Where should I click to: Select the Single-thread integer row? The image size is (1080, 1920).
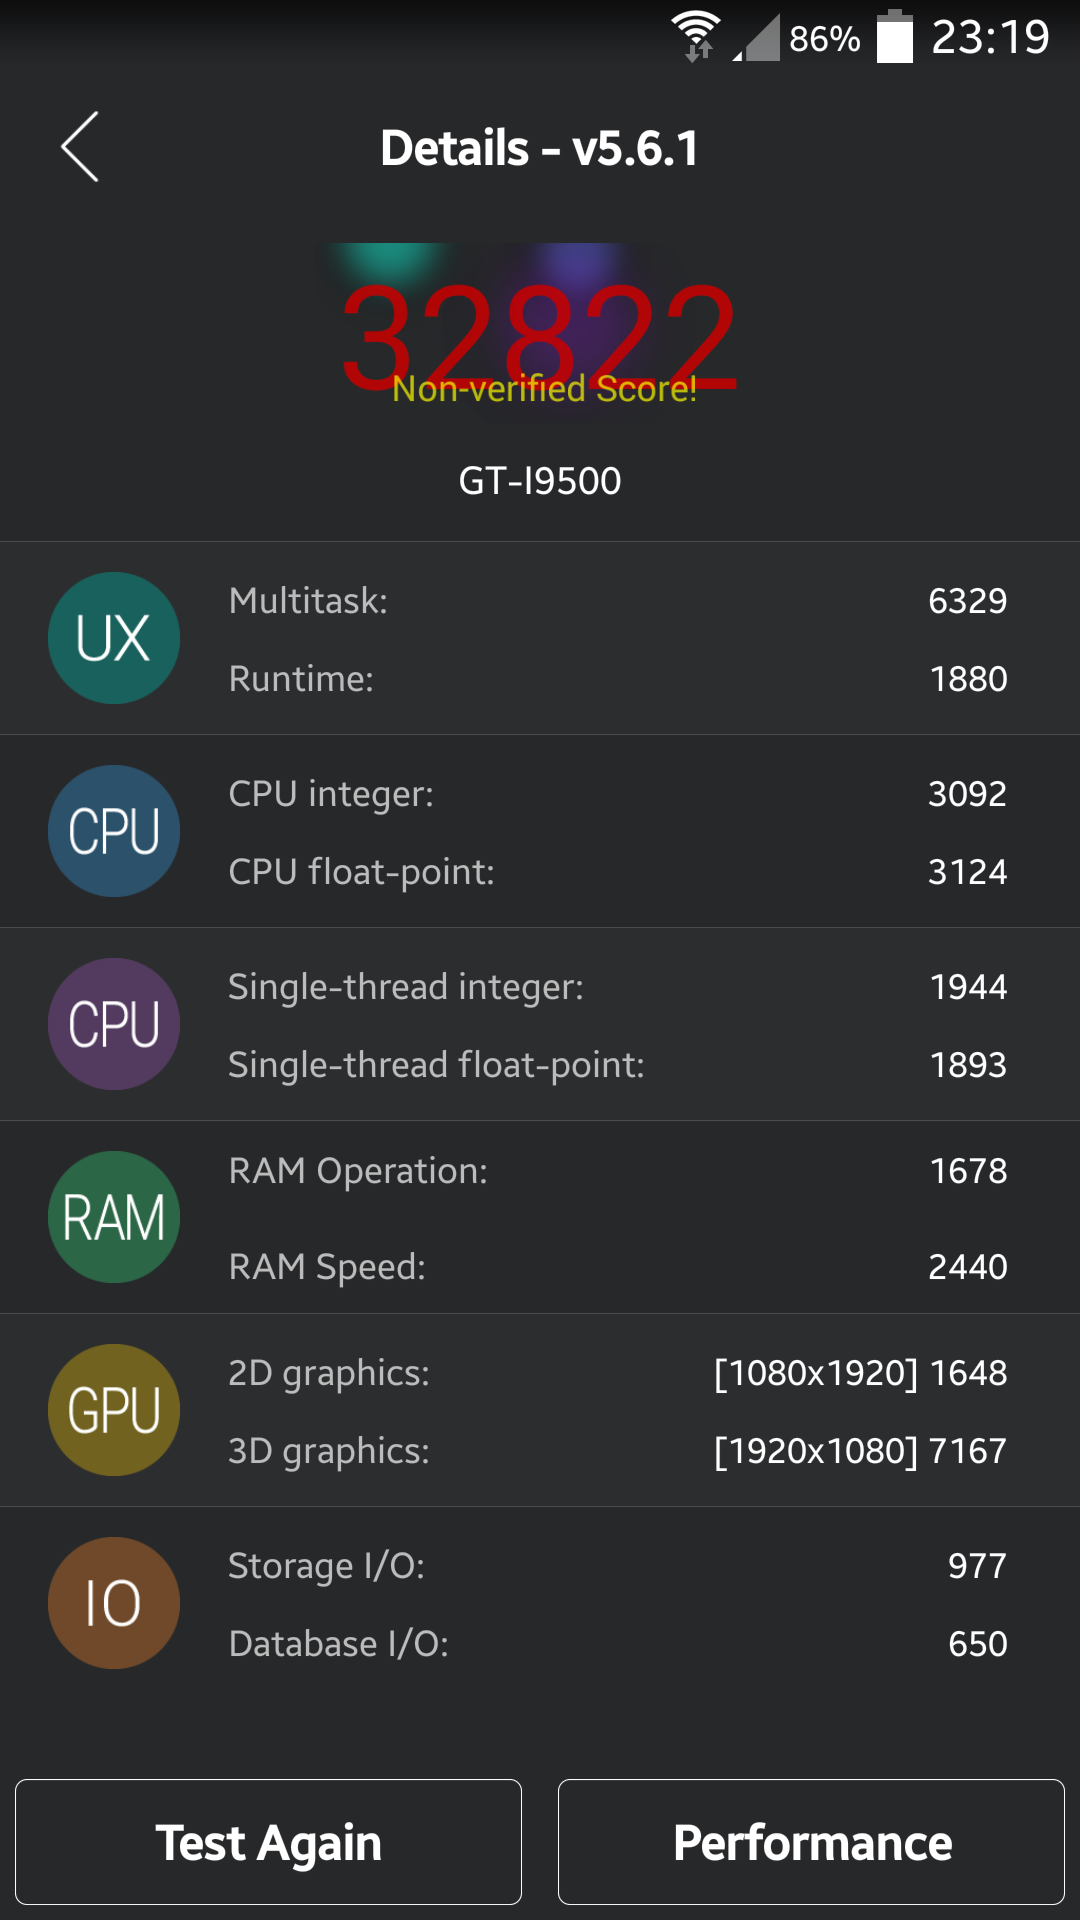[x=617, y=987]
